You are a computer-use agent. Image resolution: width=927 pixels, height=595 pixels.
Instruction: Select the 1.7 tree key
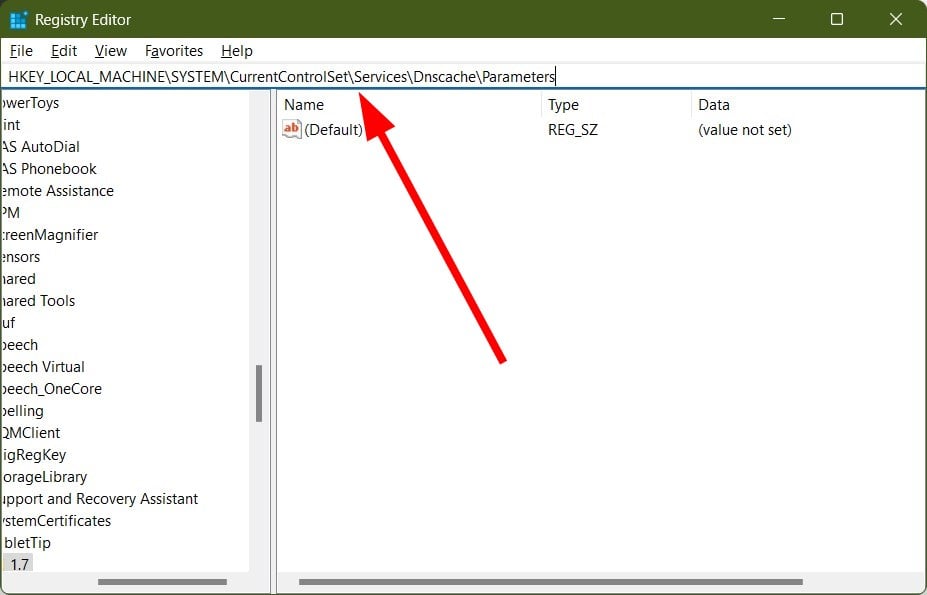(x=19, y=564)
